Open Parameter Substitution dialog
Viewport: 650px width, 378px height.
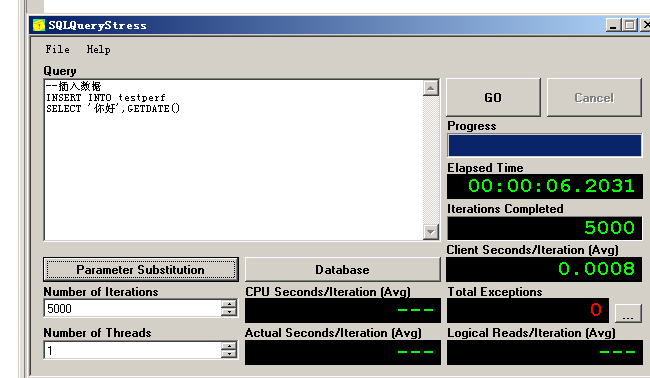click(141, 269)
